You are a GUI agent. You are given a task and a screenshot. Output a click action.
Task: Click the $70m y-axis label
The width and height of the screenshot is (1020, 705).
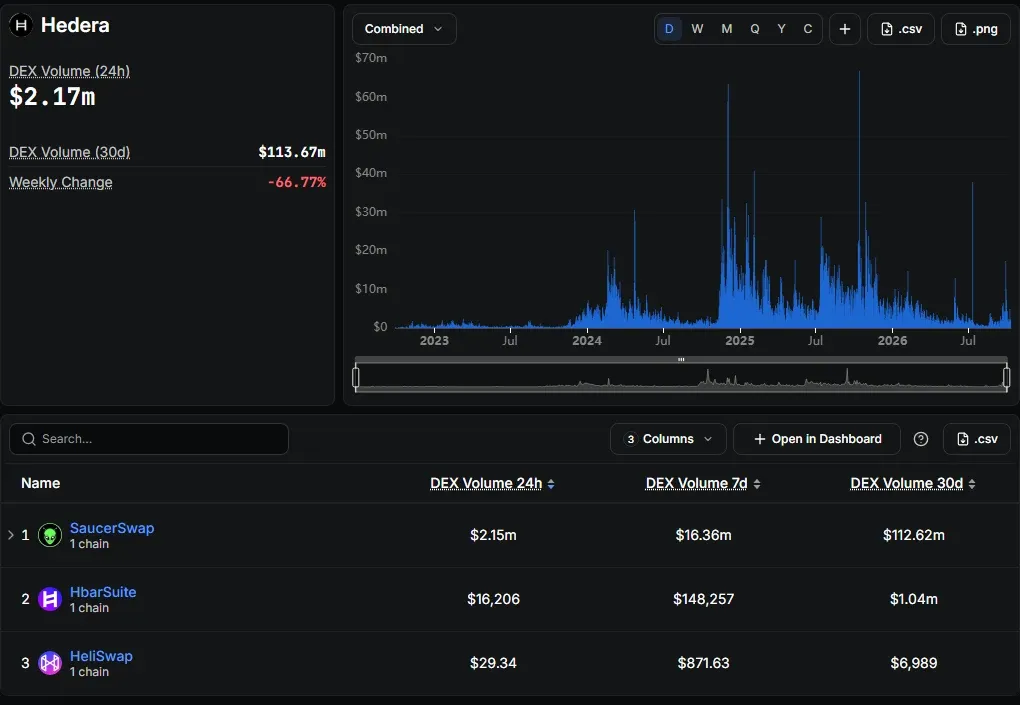pos(371,58)
